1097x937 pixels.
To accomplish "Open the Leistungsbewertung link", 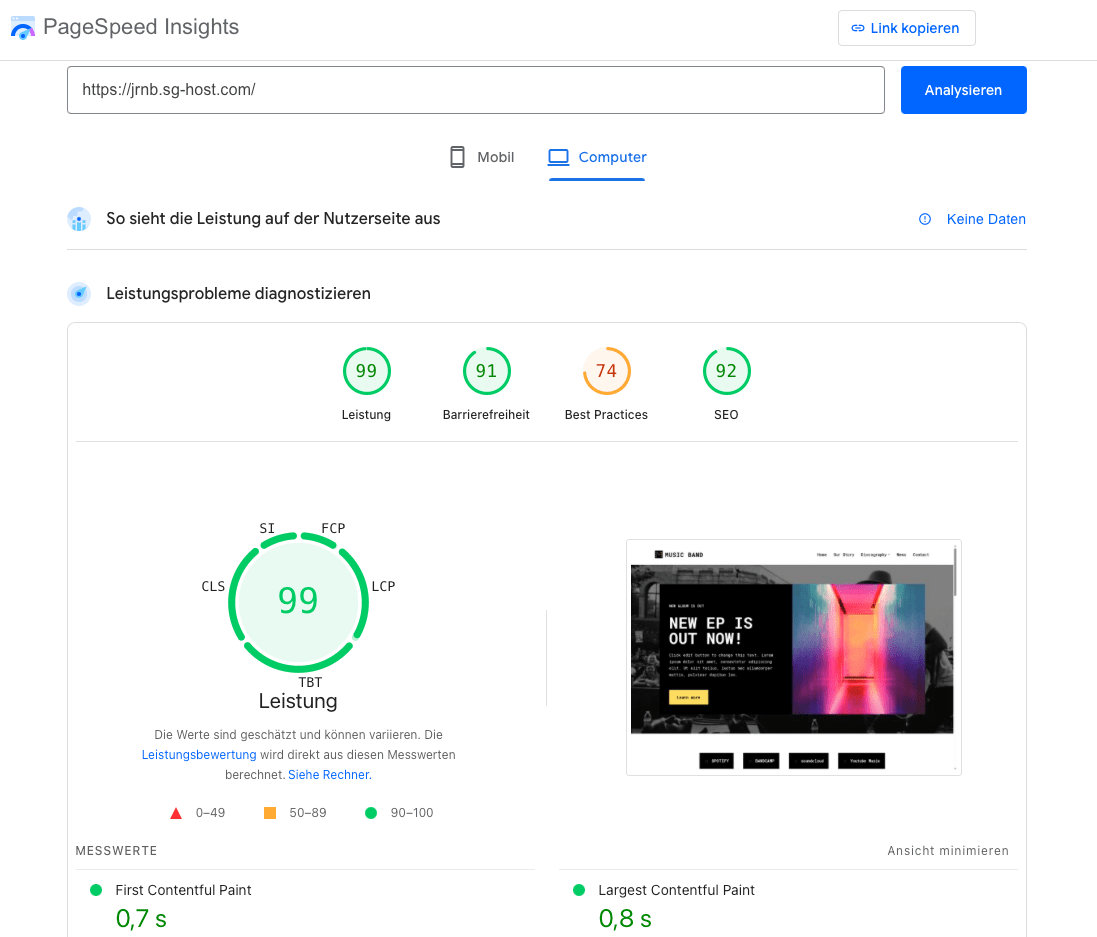I will pos(199,755).
